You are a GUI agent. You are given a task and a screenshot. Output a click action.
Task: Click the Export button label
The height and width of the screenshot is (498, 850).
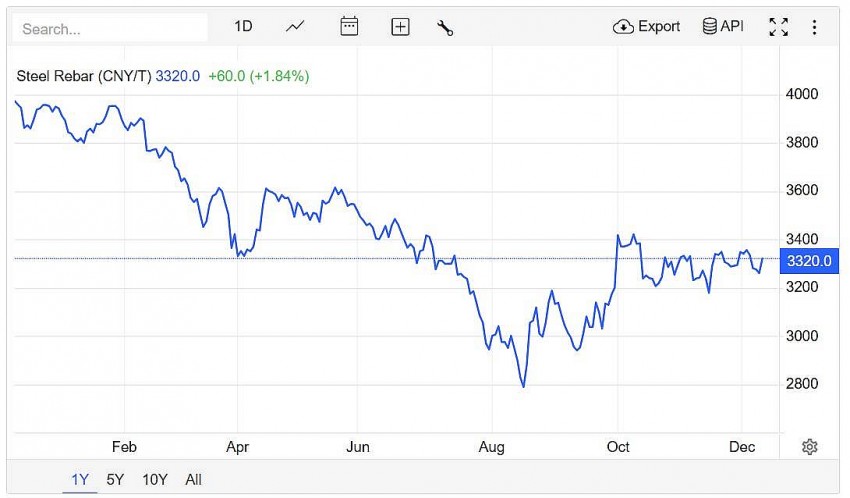click(x=659, y=27)
